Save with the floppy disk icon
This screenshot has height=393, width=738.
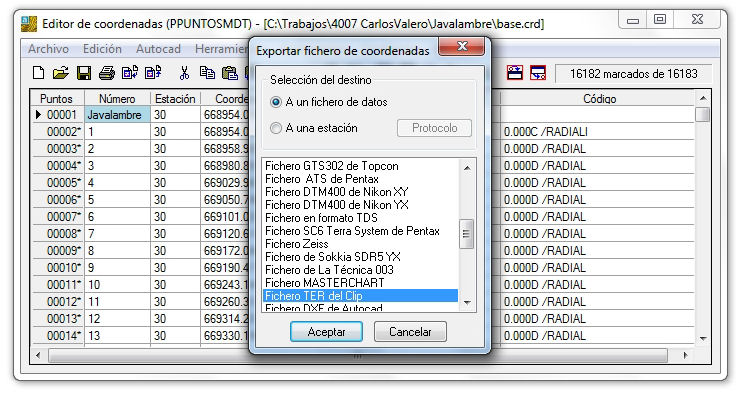pyautogui.click(x=84, y=73)
